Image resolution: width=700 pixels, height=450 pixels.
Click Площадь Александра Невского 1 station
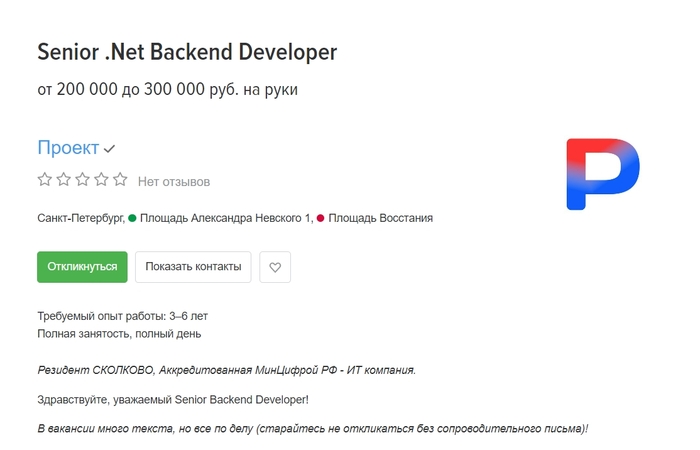(x=226, y=217)
